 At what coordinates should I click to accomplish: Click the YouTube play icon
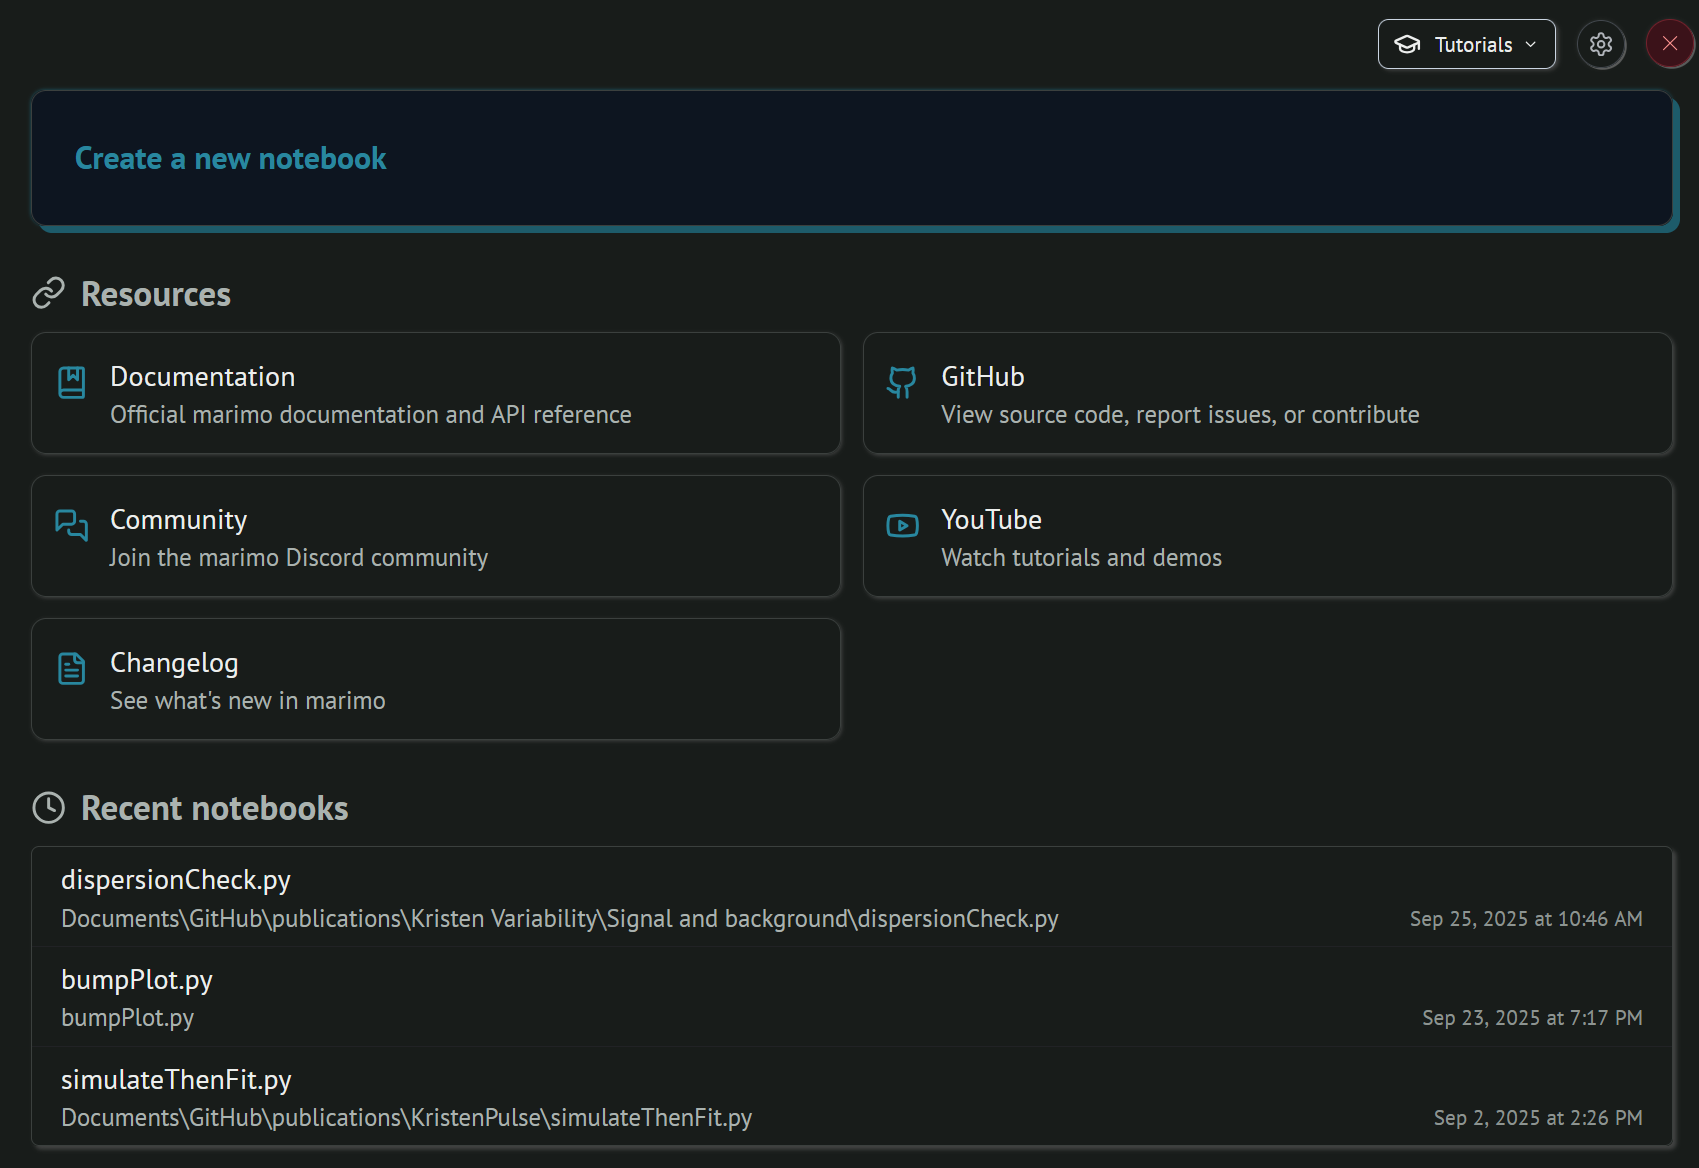tap(902, 526)
